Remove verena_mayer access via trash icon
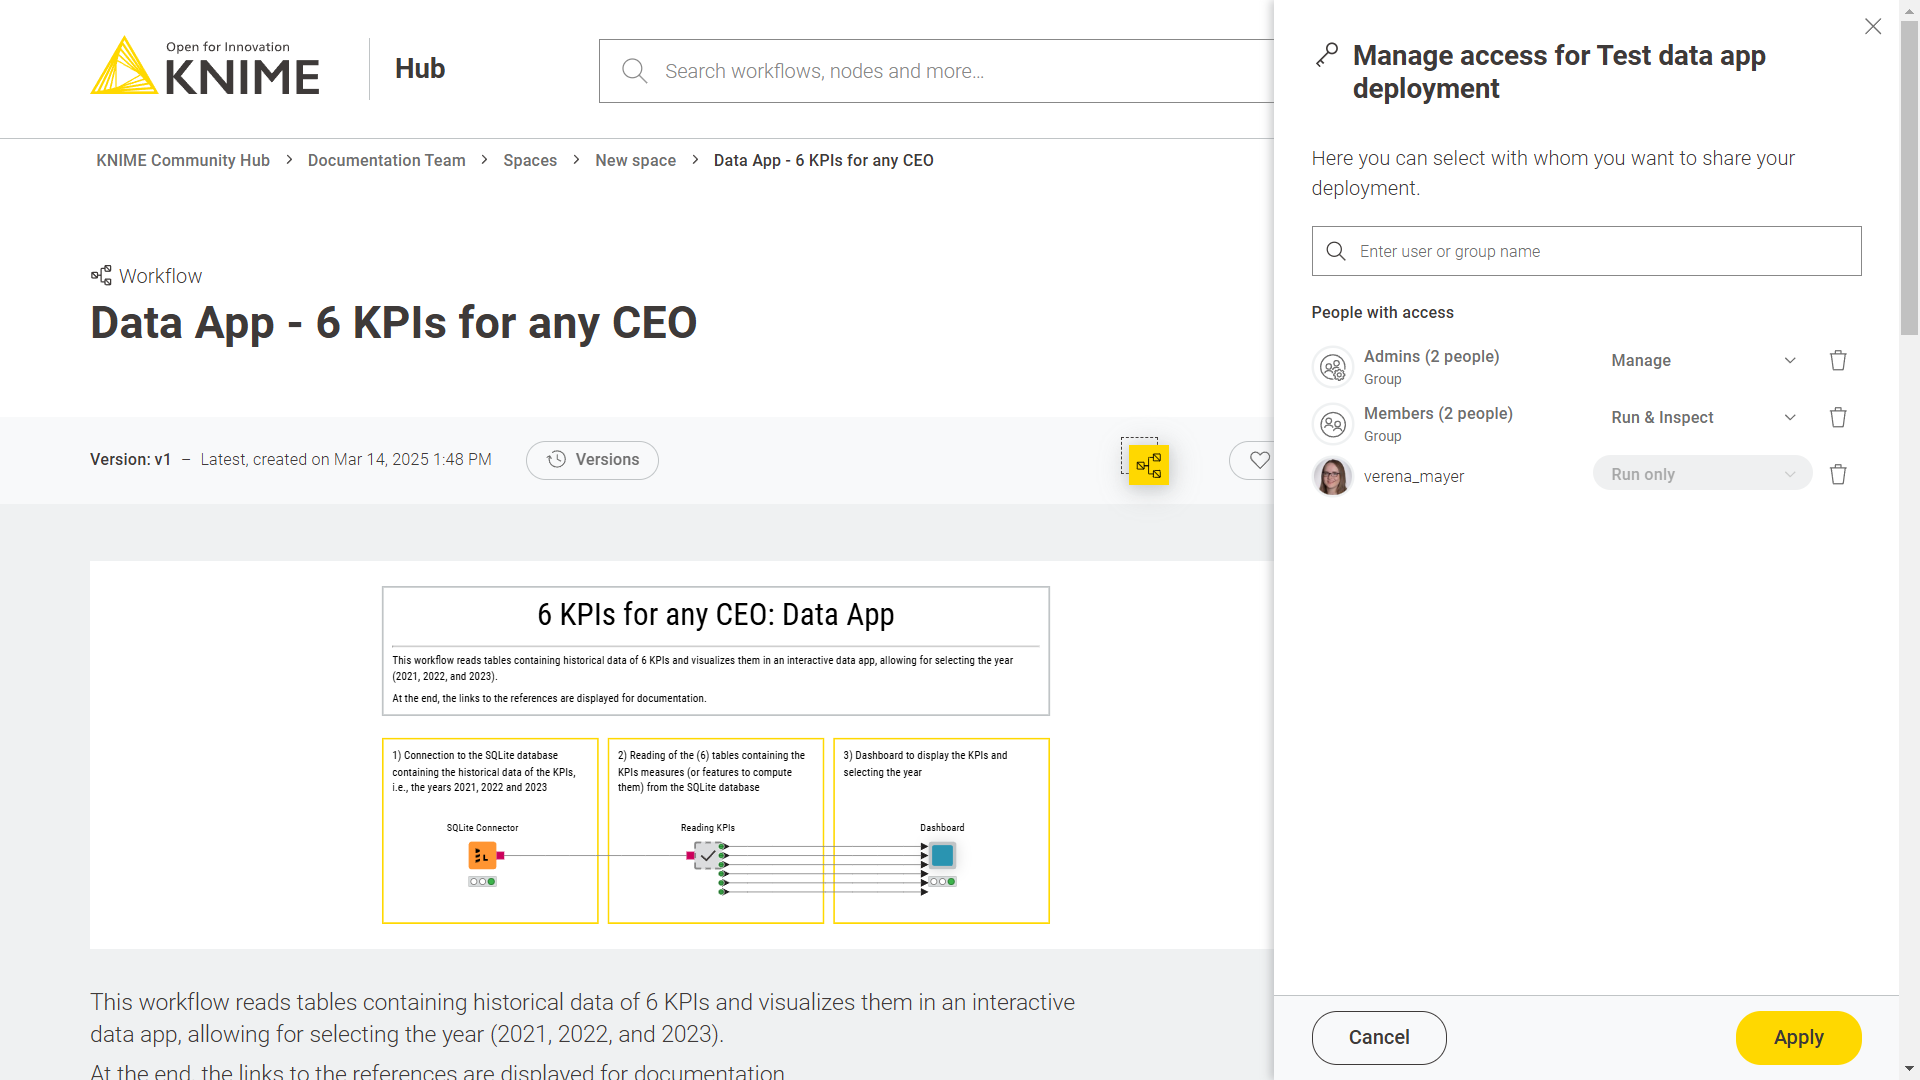Screen dimensions: 1920x1080 pyautogui.click(x=1838, y=475)
